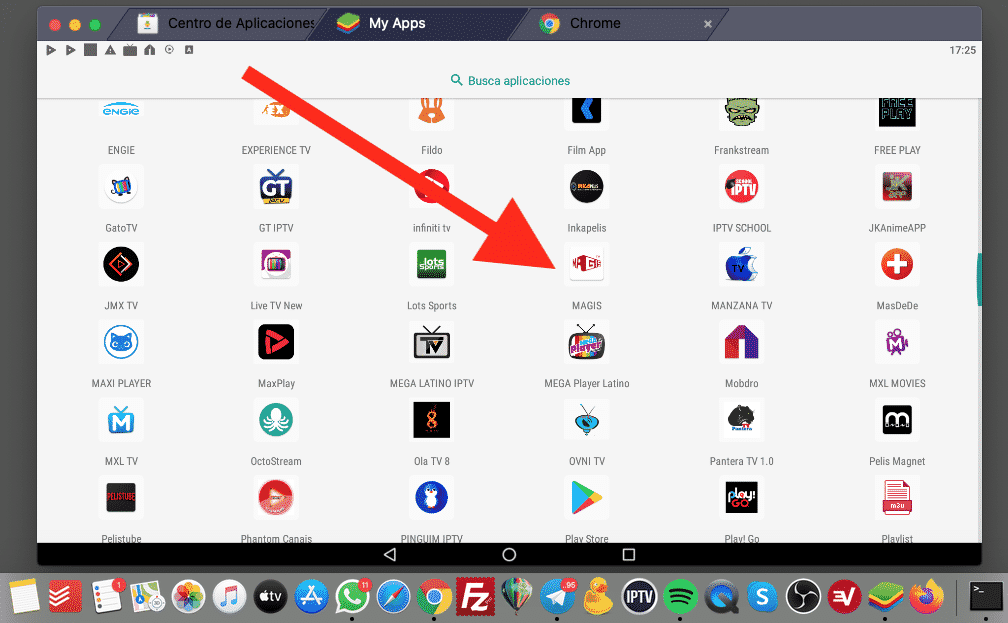Launch the Fildo app

point(431,110)
